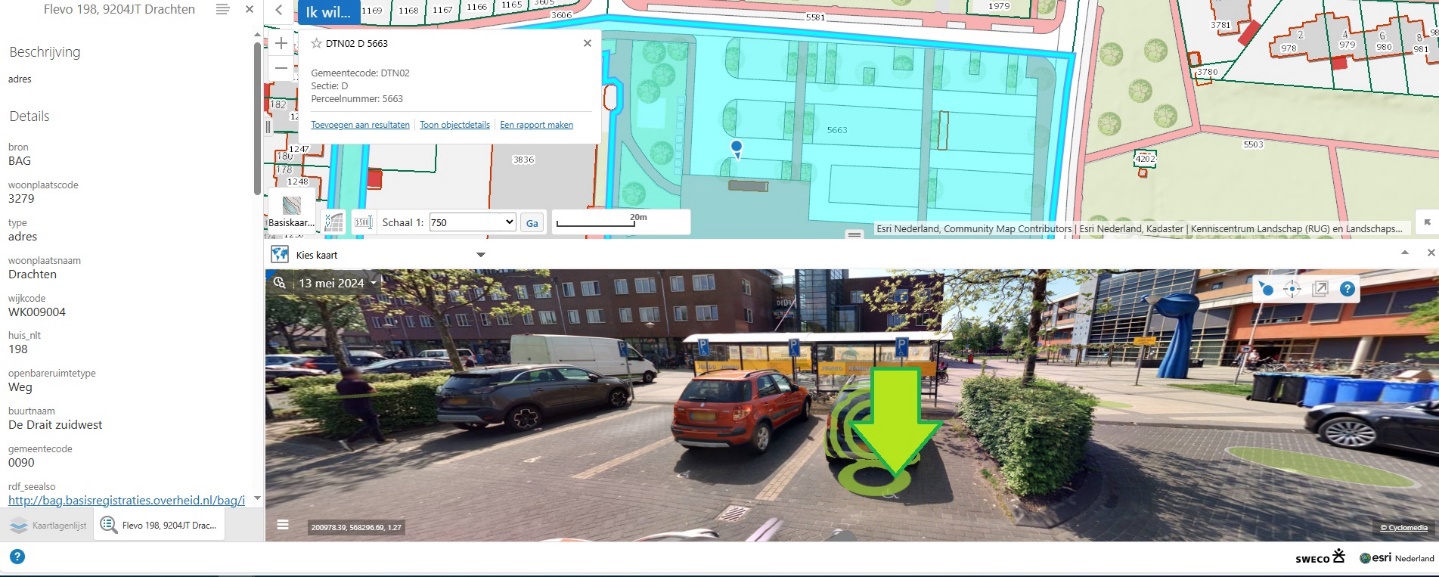The image size is (1439, 577).
Task: Toggle the scale input tool beside Schaal
Action: [x=363, y=222]
